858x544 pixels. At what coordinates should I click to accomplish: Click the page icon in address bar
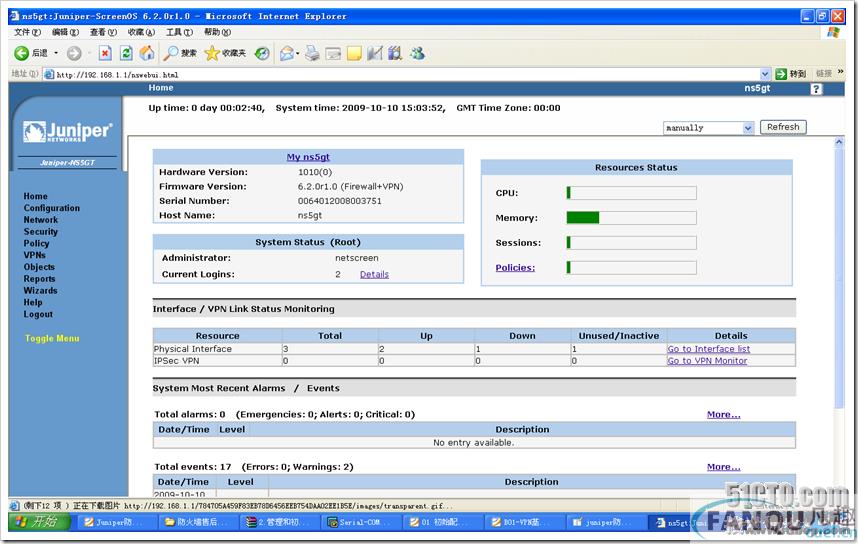pyautogui.click(x=49, y=74)
